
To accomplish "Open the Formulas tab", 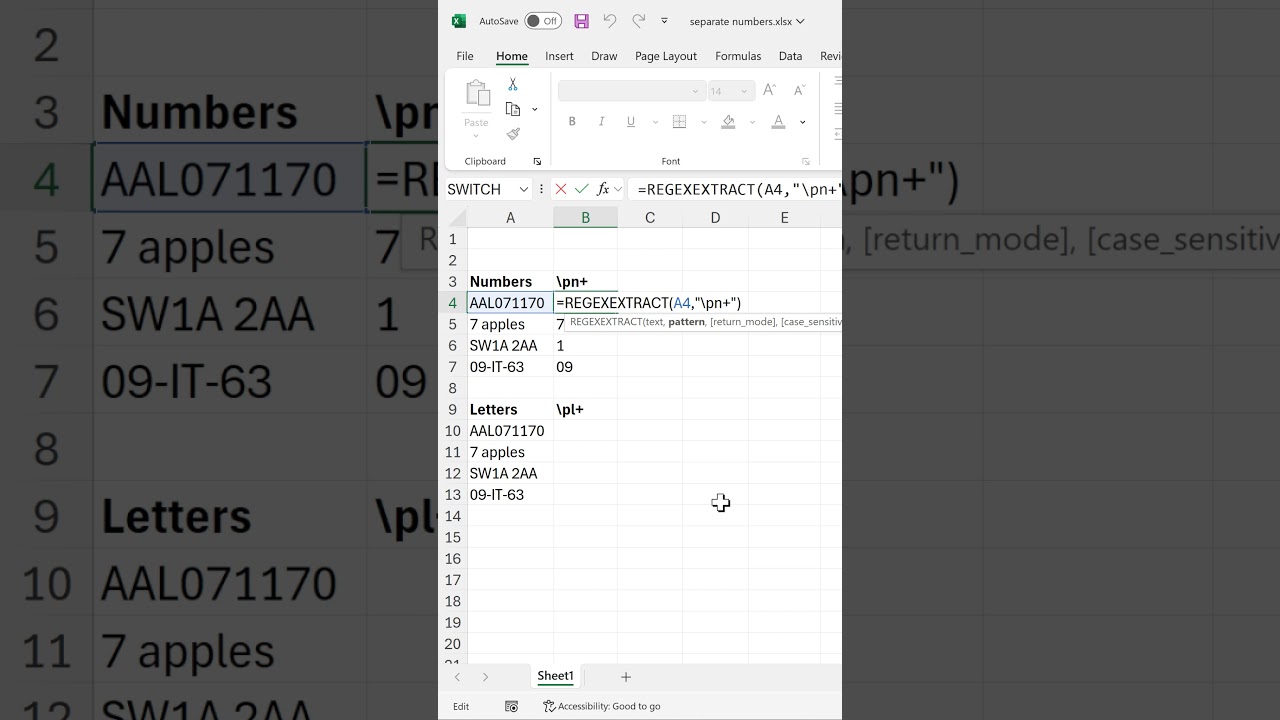I will [738, 56].
